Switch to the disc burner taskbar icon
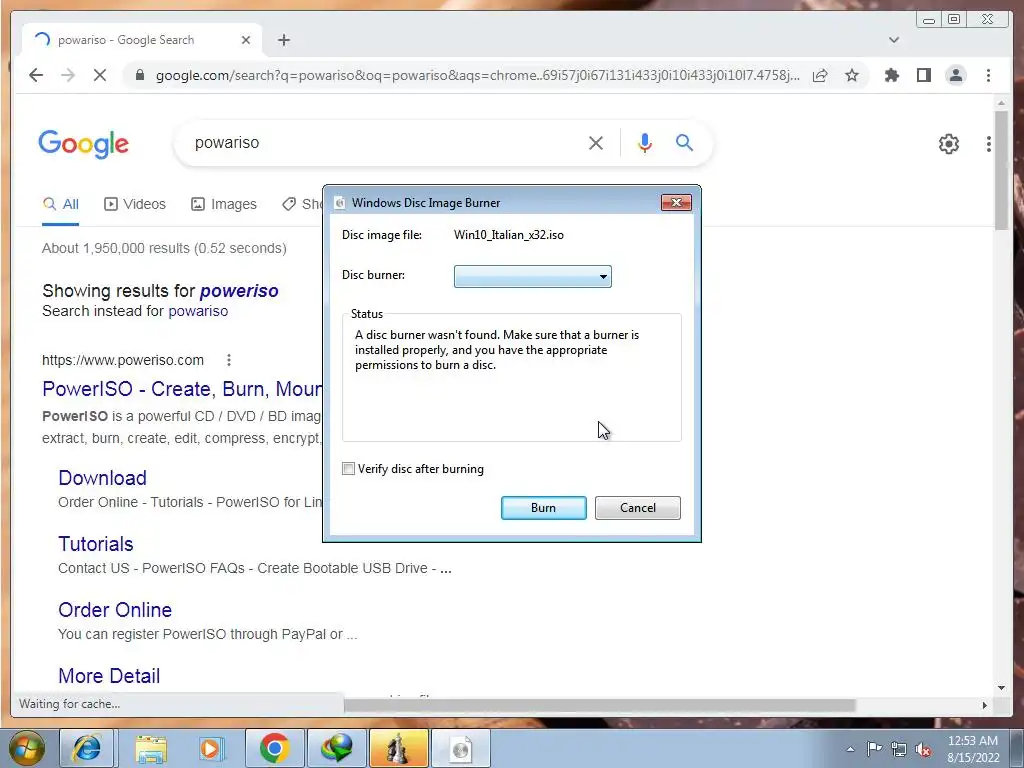This screenshot has height=768, width=1024. click(460, 748)
